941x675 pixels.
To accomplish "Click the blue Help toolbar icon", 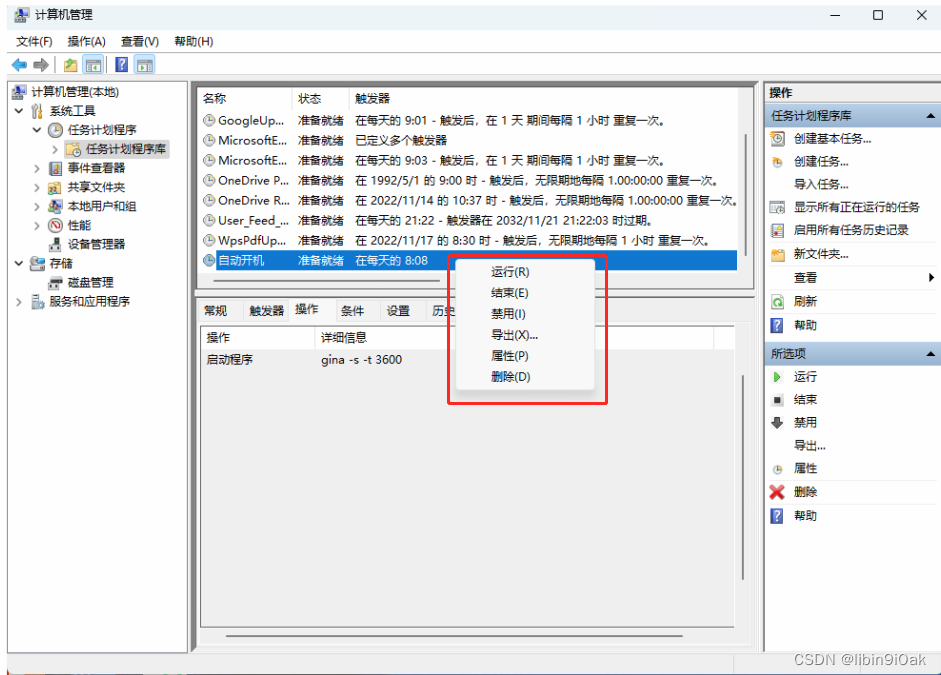I will pyautogui.click(x=121, y=65).
